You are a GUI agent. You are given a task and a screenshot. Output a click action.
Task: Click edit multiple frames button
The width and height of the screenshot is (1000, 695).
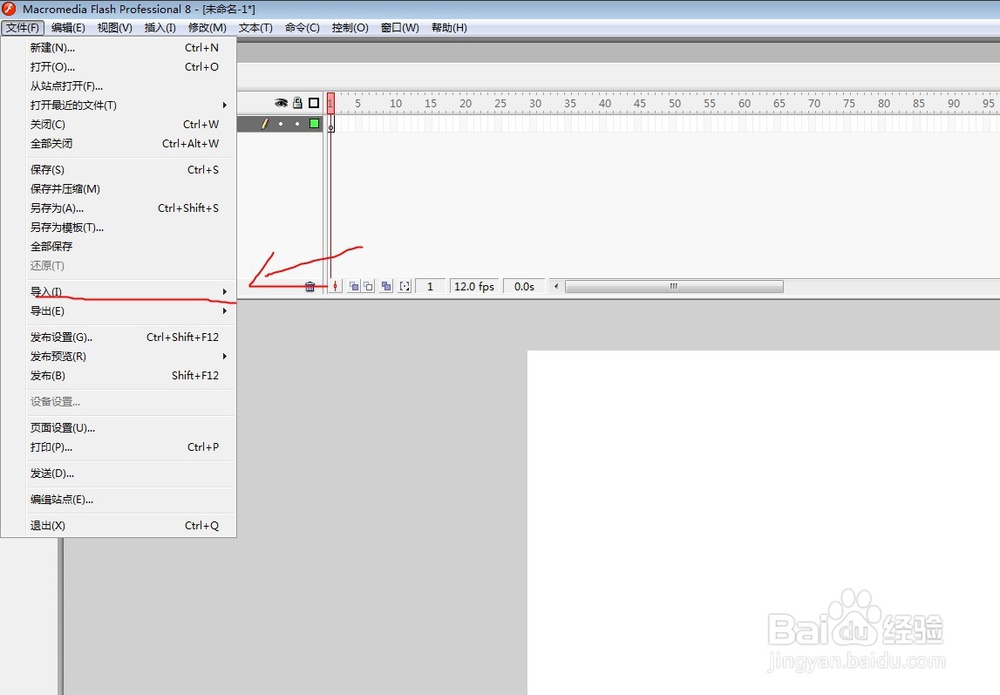coord(386,286)
